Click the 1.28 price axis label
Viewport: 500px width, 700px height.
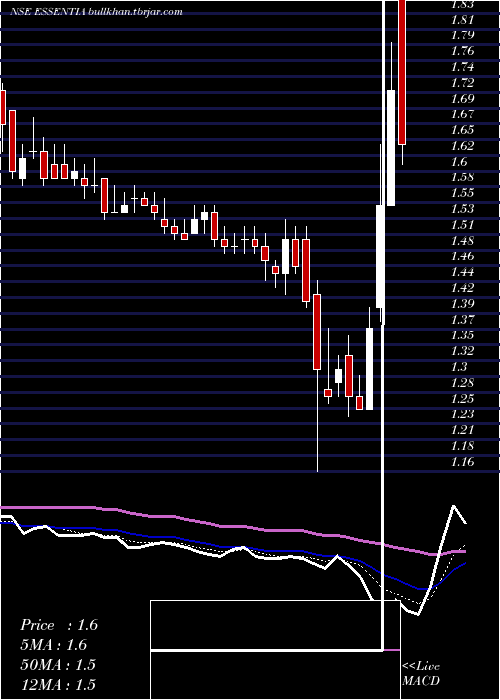[x=462, y=383]
